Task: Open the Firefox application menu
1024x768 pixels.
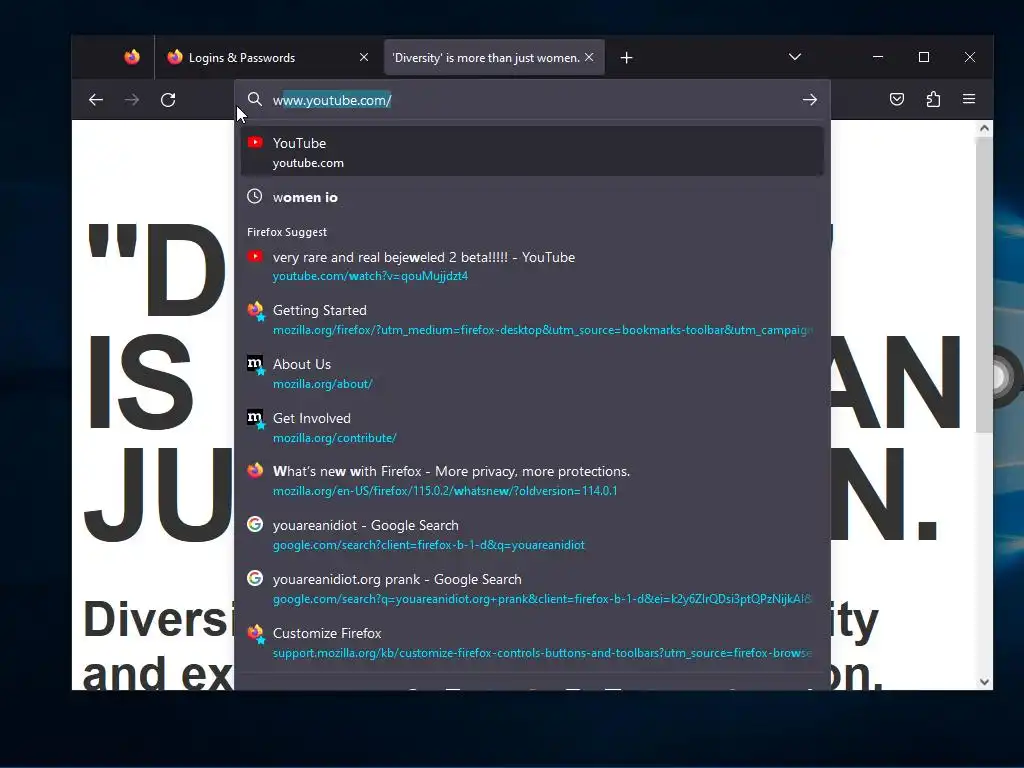Action: 969,99
